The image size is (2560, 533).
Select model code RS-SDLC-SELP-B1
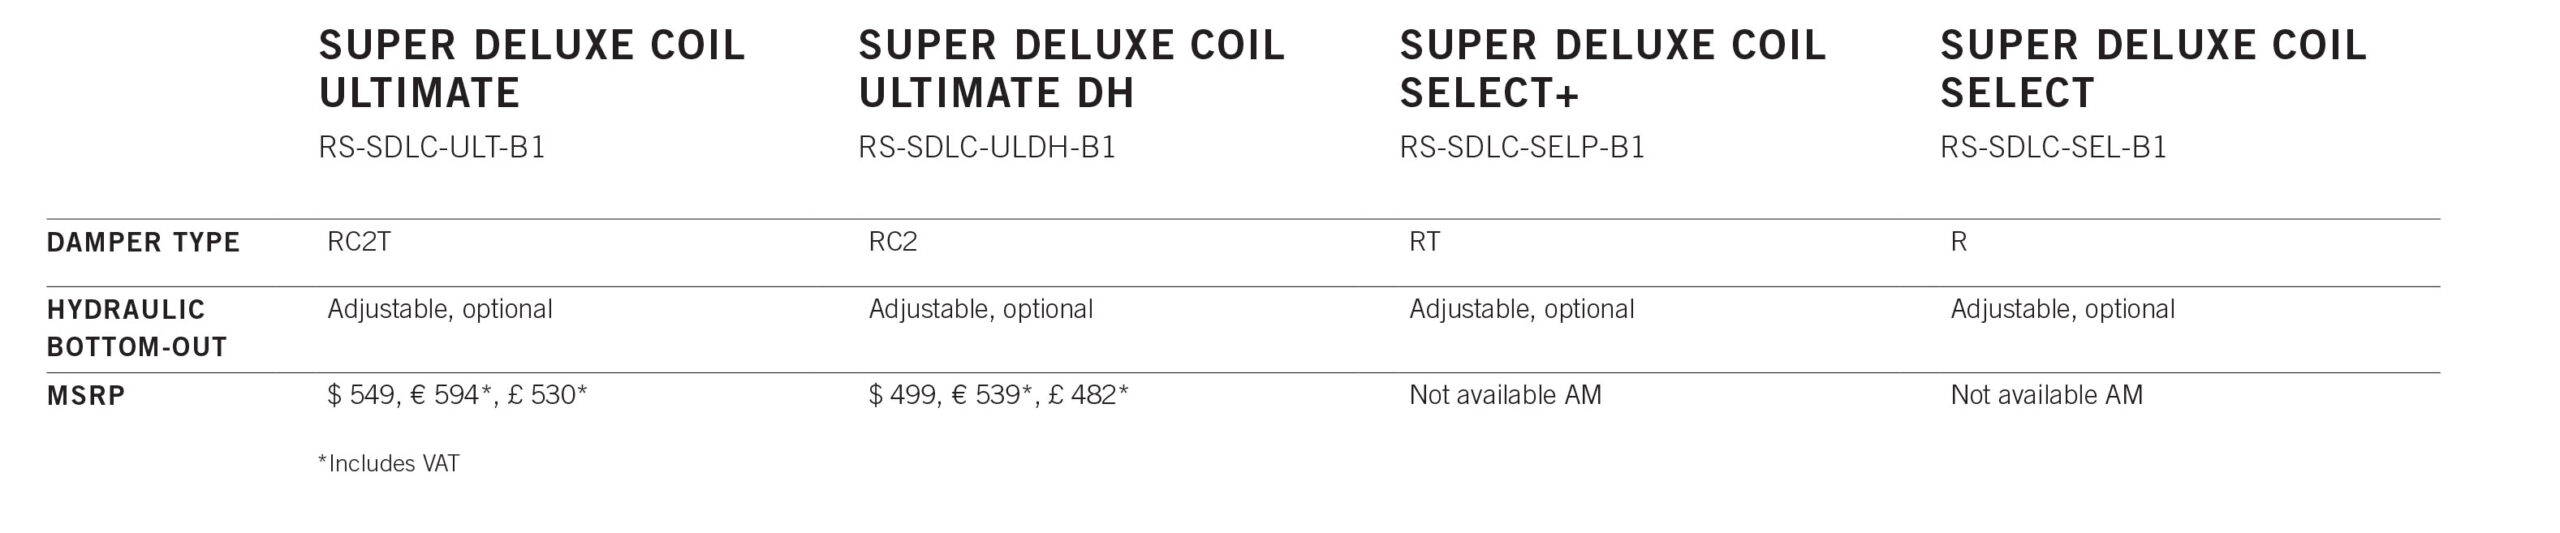pyautogui.click(x=1521, y=148)
